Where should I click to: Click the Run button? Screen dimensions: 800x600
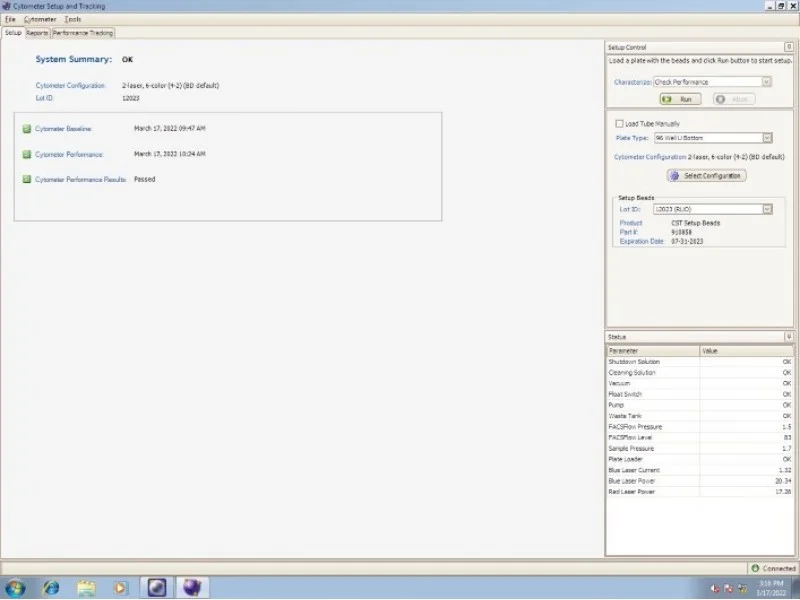click(x=680, y=99)
